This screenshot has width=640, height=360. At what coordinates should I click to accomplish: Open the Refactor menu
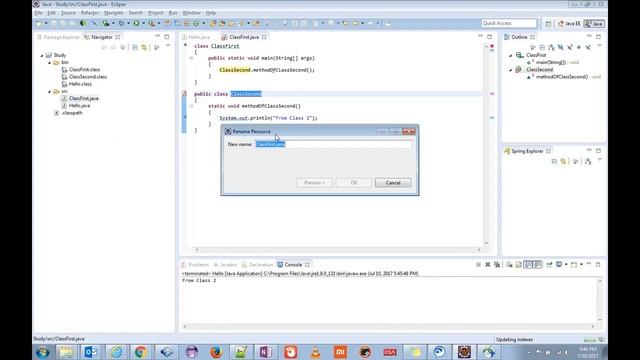(89, 13)
